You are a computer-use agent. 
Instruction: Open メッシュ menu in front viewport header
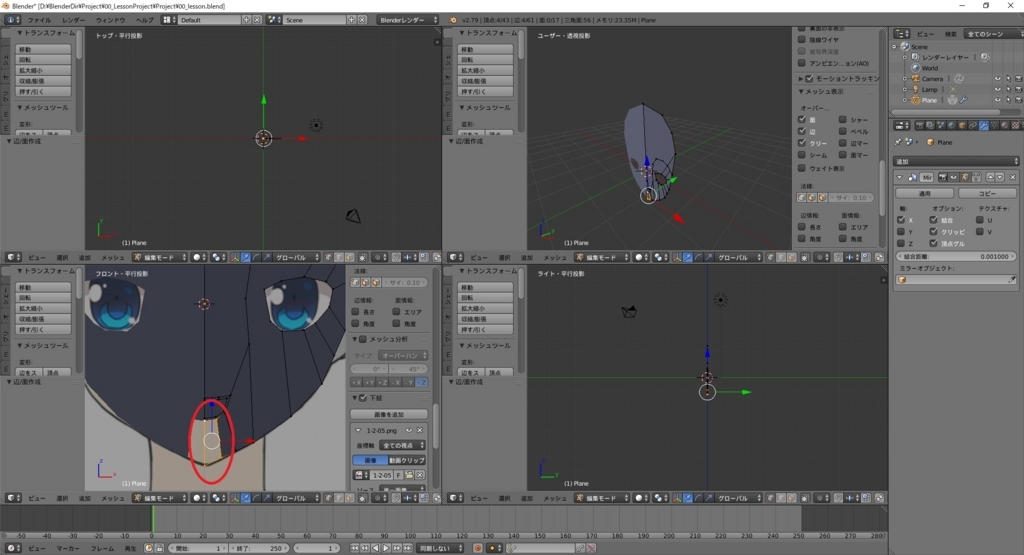[x=112, y=498]
